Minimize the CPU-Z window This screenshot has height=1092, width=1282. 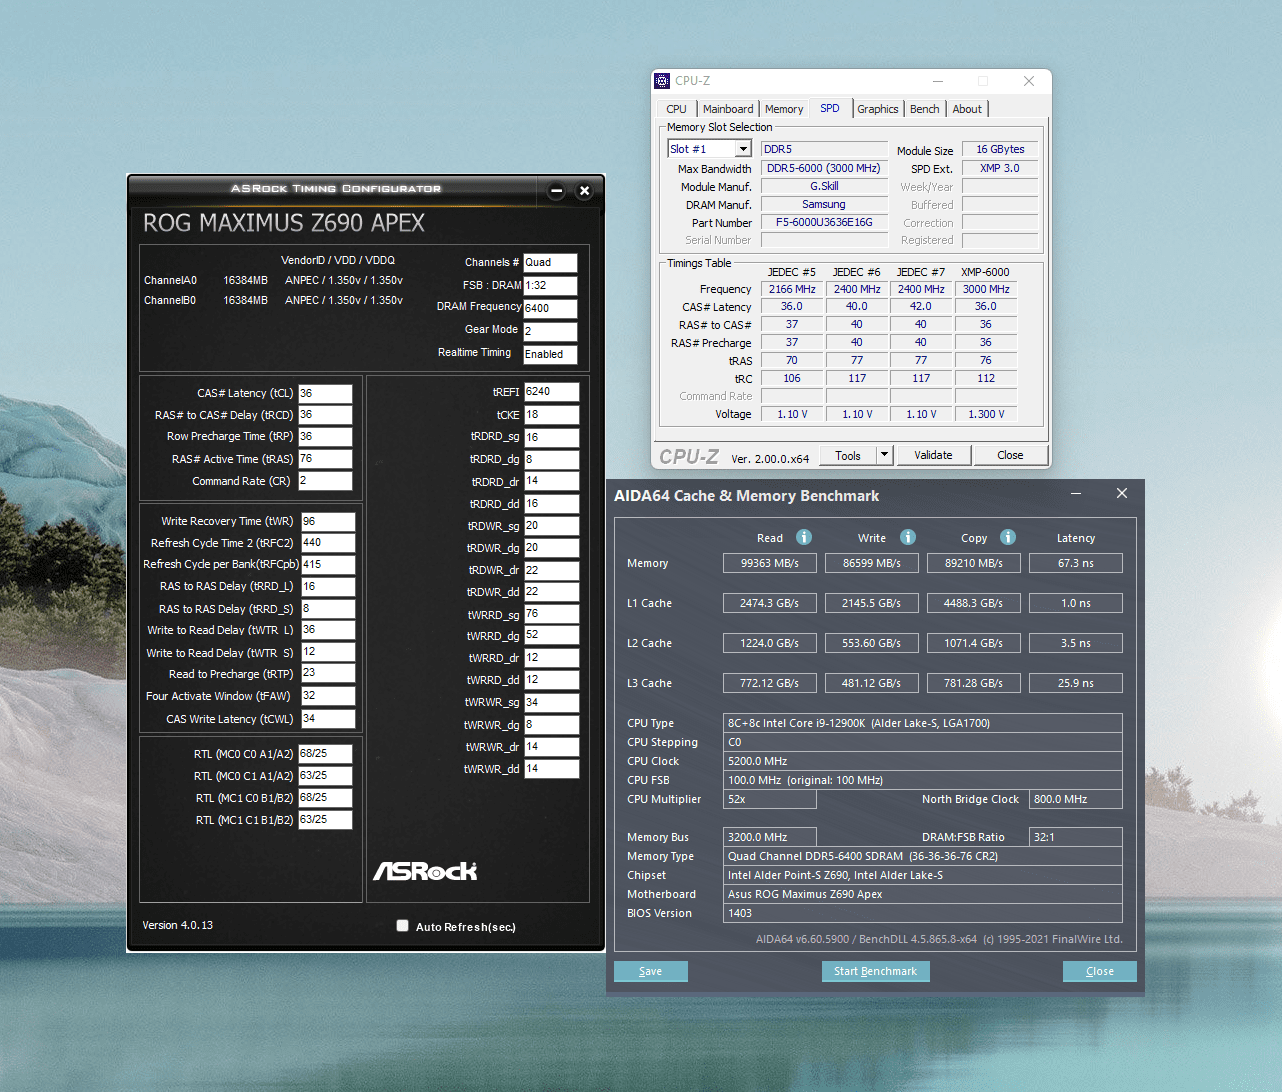tap(938, 81)
